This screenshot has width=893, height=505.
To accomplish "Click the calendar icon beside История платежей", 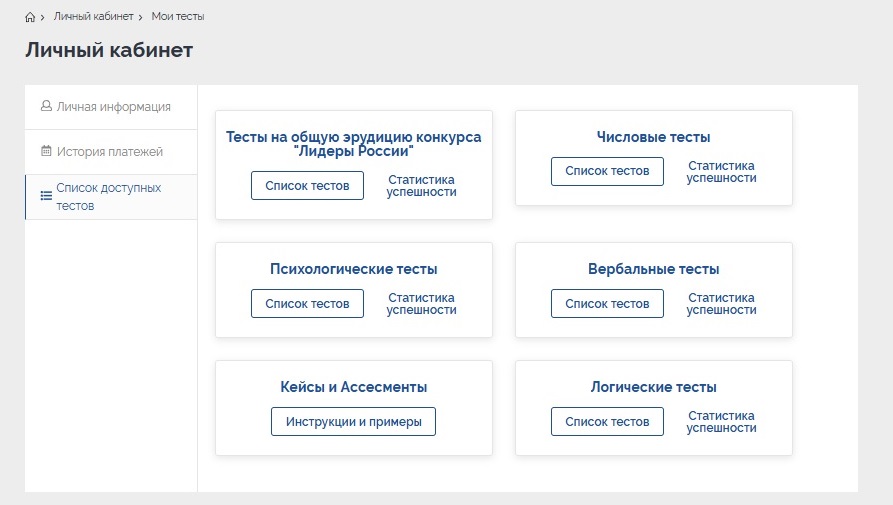I will 46,151.
